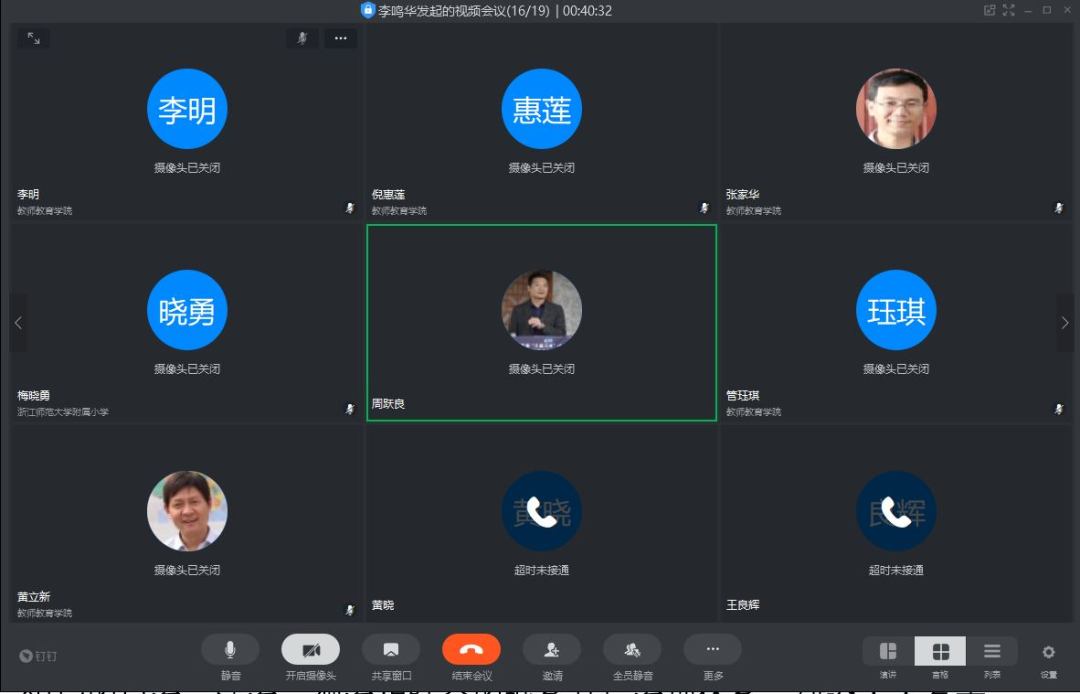Image resolution: width=1080 pixels, height=694 pixels.
Task: Click 张家华's profile photo avatar
Action: click(x=896, y=109)
